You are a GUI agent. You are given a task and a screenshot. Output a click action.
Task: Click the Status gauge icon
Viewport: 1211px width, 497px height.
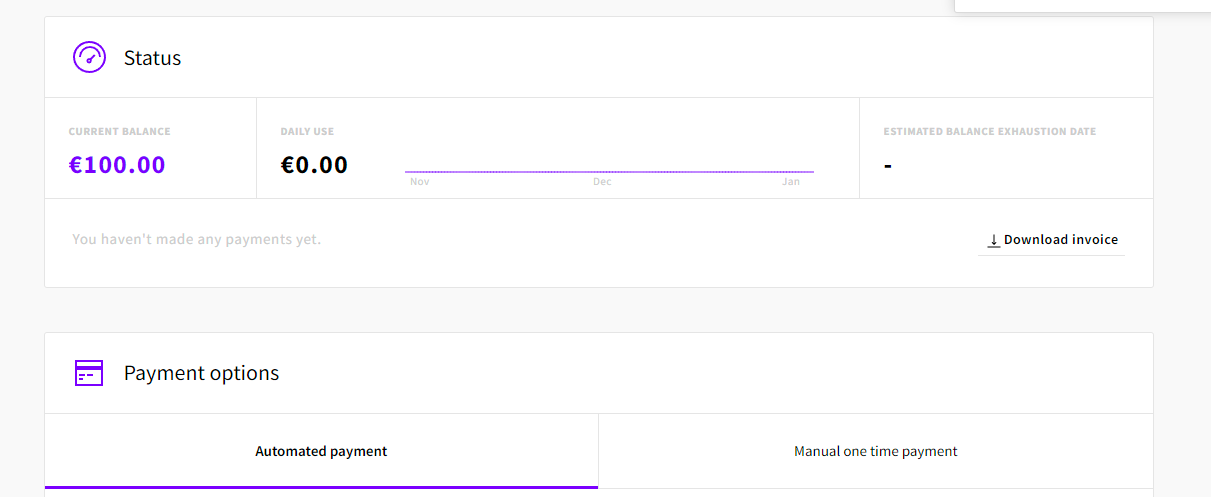89,57
